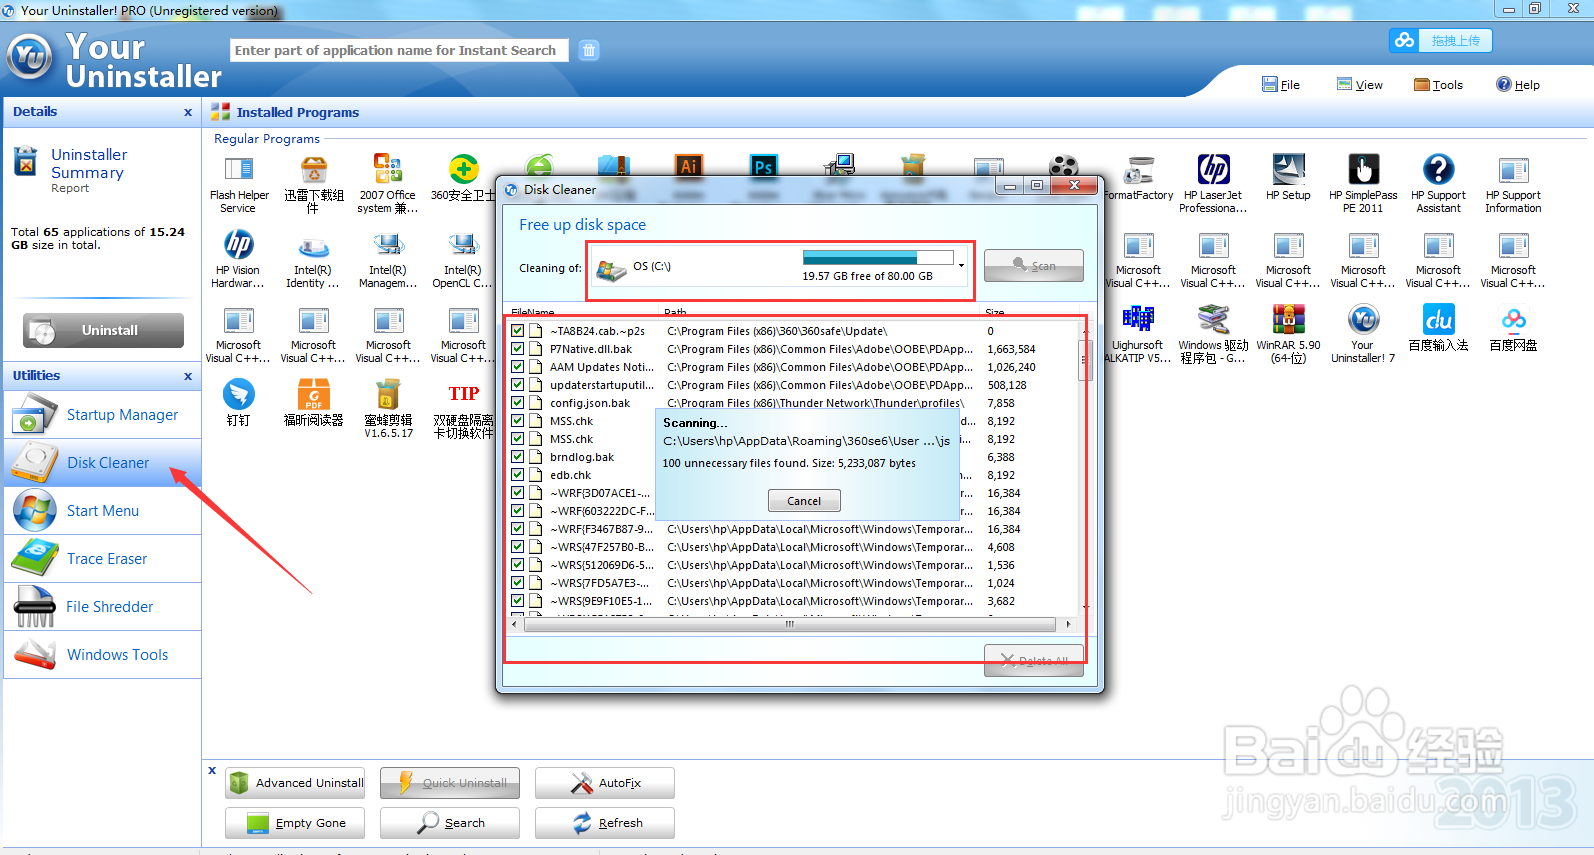Click the Uninstall button in Details
Image resolution: width=1594 pixels, height=855 pixels.
tap(103, 330)
